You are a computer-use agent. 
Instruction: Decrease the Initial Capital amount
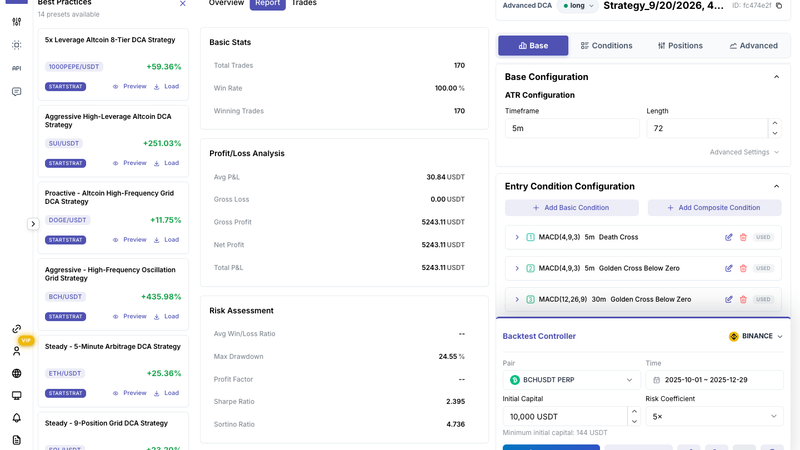point(634,421)
